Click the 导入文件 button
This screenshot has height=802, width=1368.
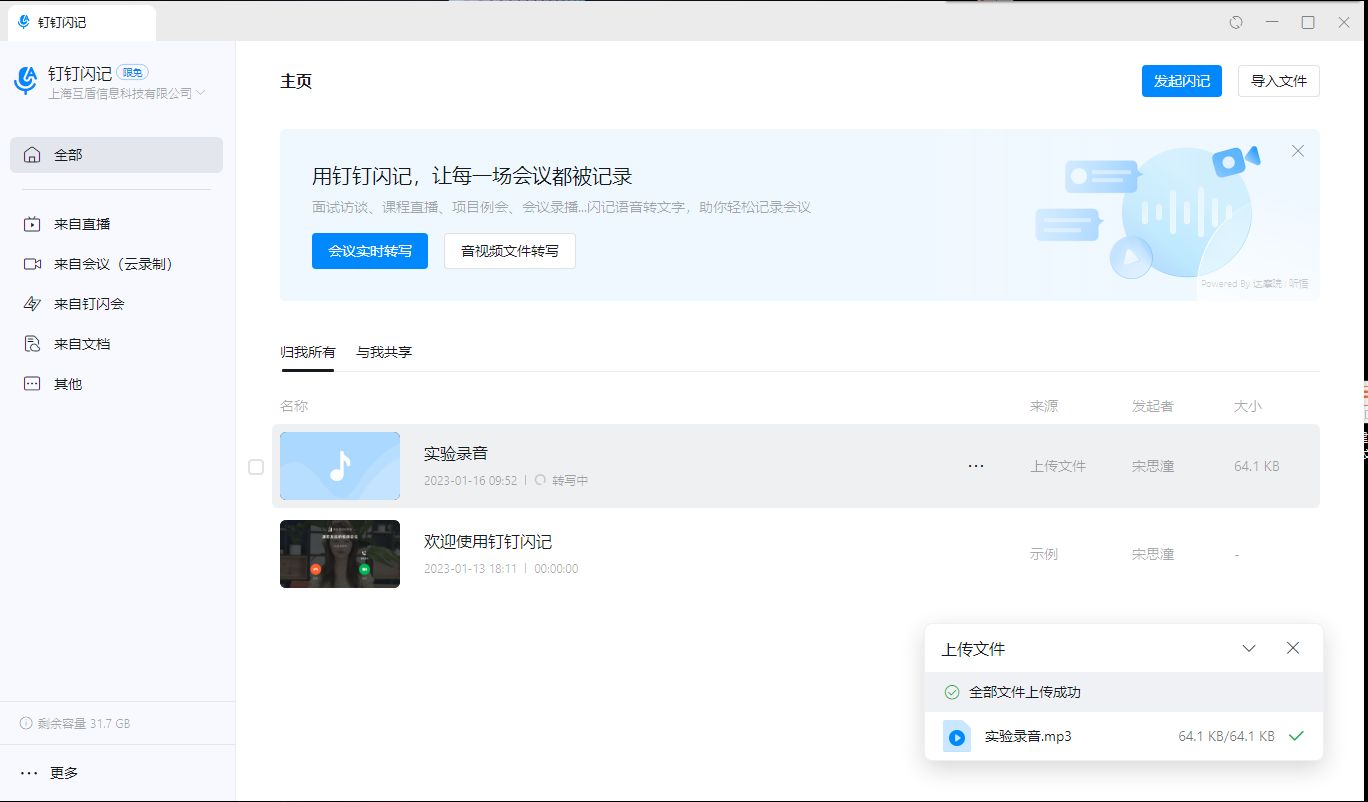click(1279, 81)
